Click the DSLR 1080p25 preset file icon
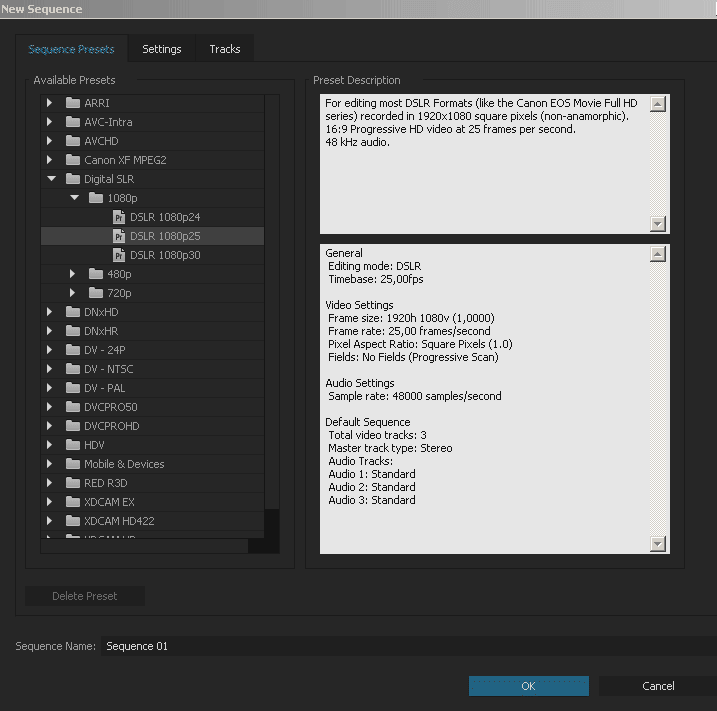The height and width of the screenshot is (711, 717). point(119,236)
